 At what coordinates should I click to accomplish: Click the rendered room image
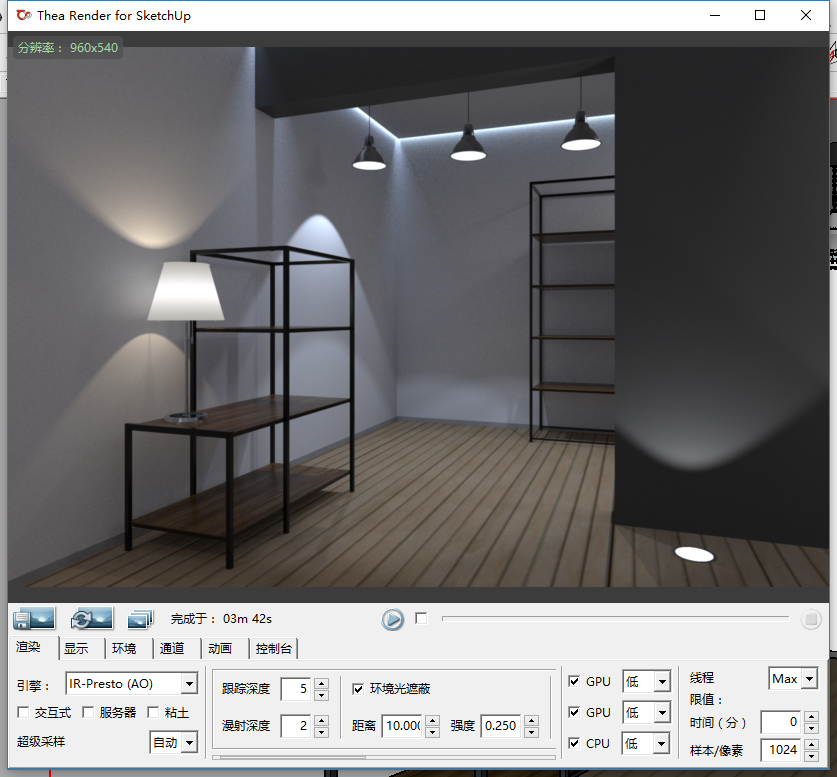pyautogui.click(x=418, y=317)
